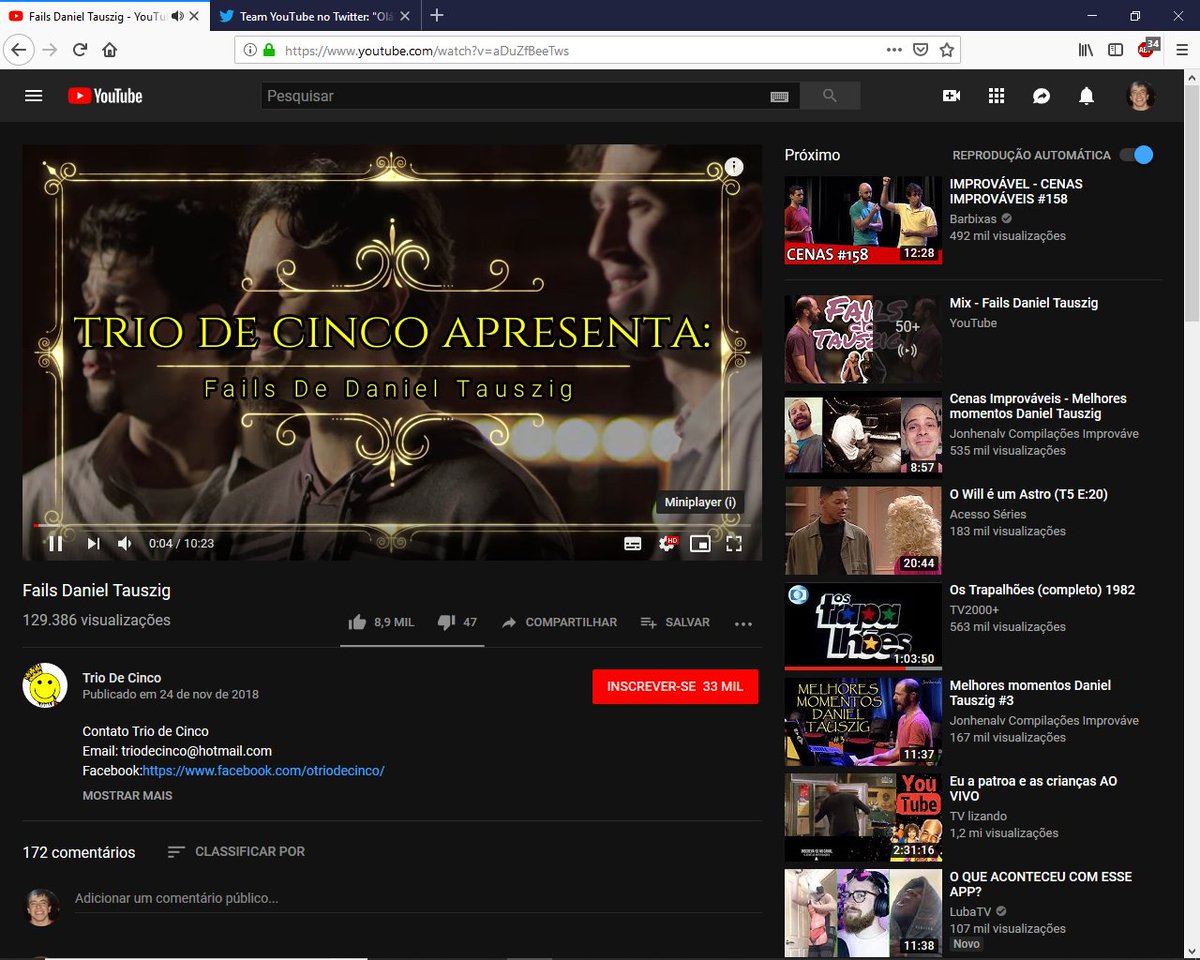
Task: Open a new browser tab
Action: tap(436, 15)
